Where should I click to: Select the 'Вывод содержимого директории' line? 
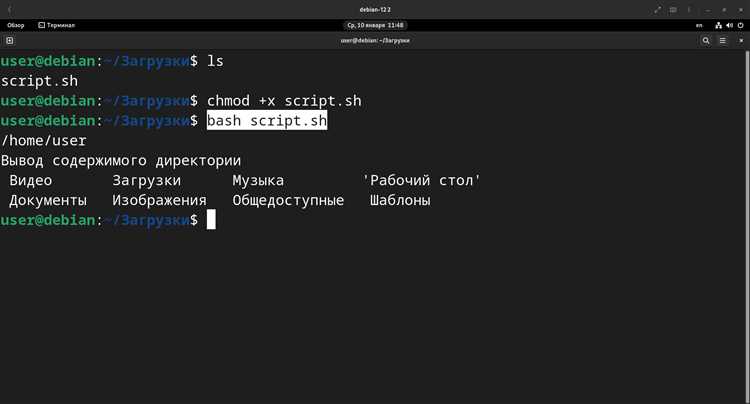pos(121,161)
